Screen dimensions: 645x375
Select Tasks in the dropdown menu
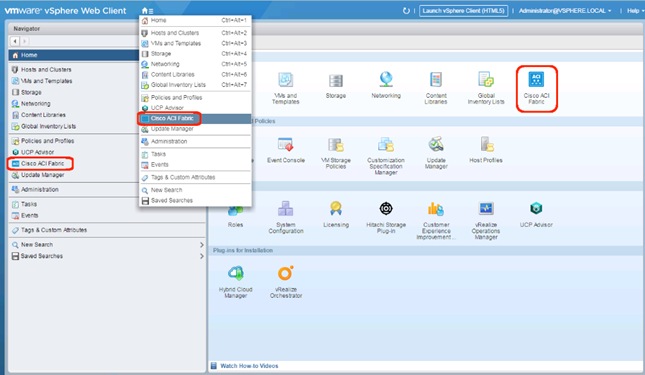[195, 154]
